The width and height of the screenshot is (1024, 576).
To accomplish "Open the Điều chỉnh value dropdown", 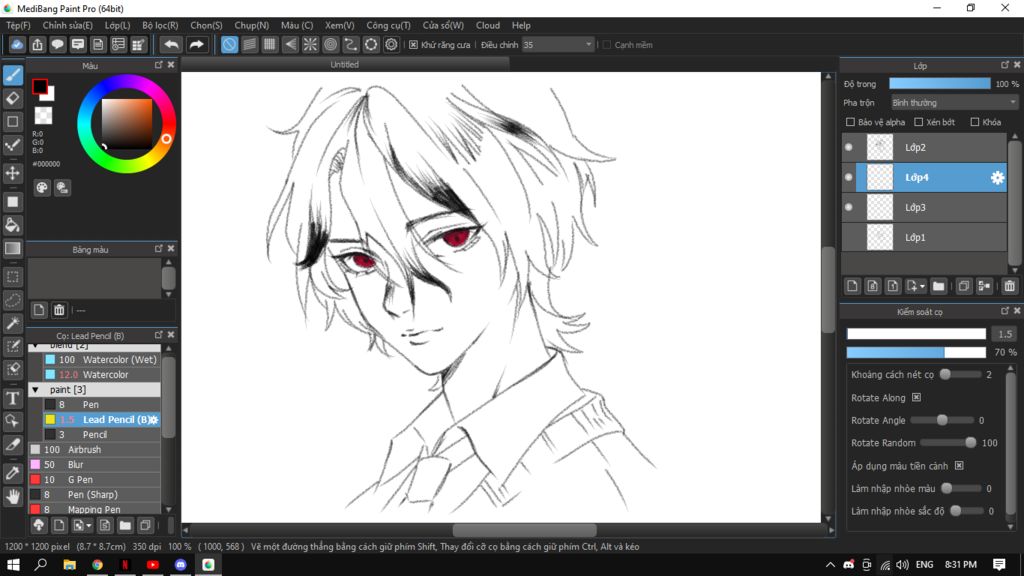I will (558, 45).
